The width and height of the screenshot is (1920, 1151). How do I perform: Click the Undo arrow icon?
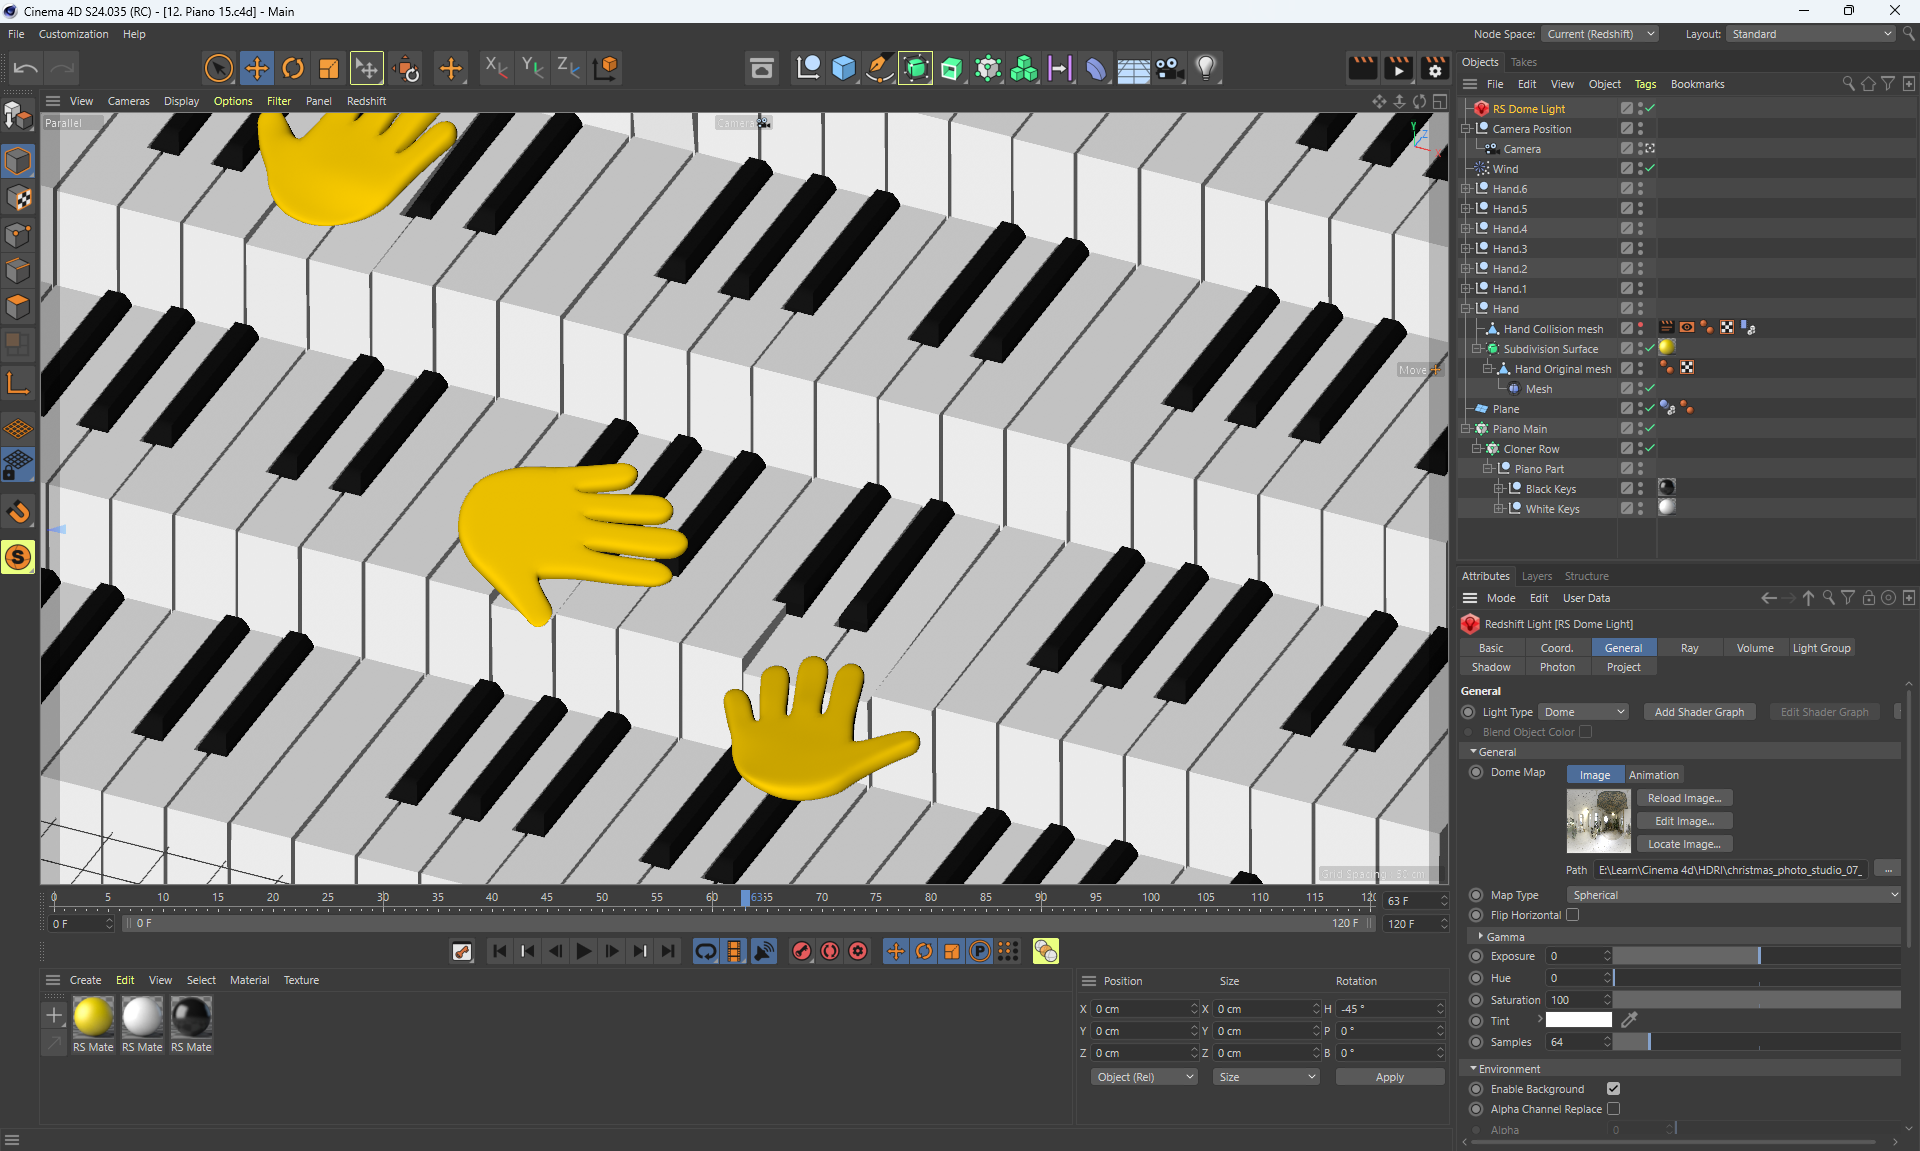[x=26, y=68]
